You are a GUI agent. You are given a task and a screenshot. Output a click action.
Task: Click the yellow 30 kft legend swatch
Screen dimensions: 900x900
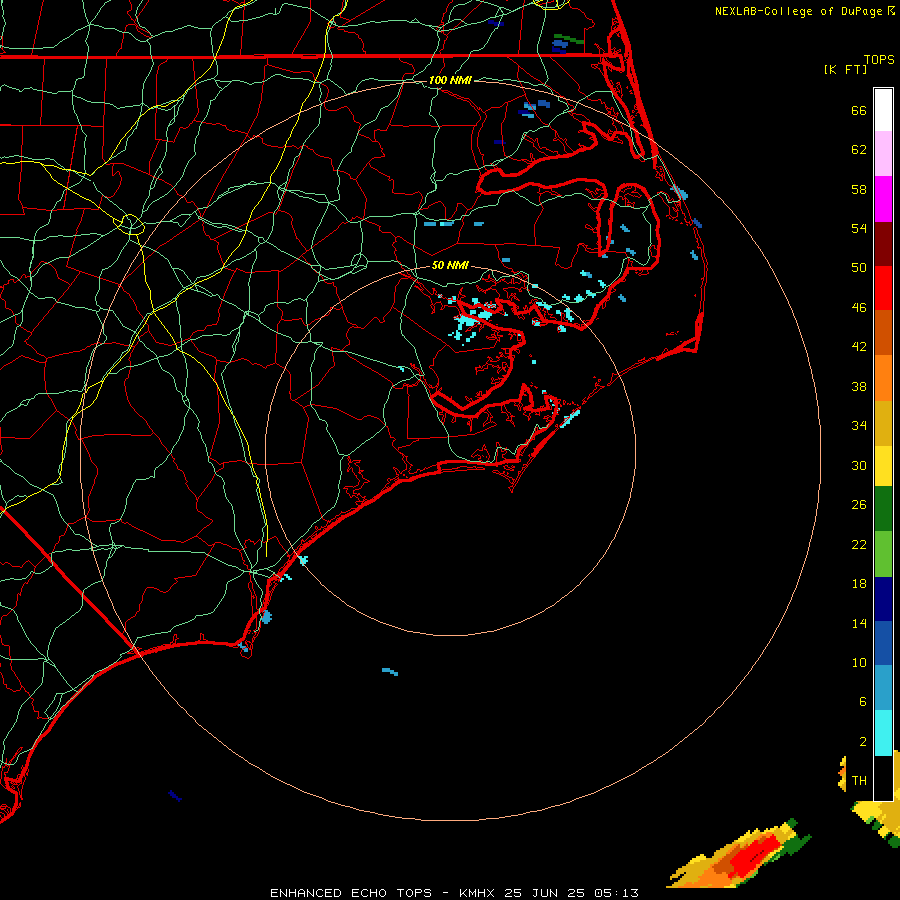click(883, 465)
